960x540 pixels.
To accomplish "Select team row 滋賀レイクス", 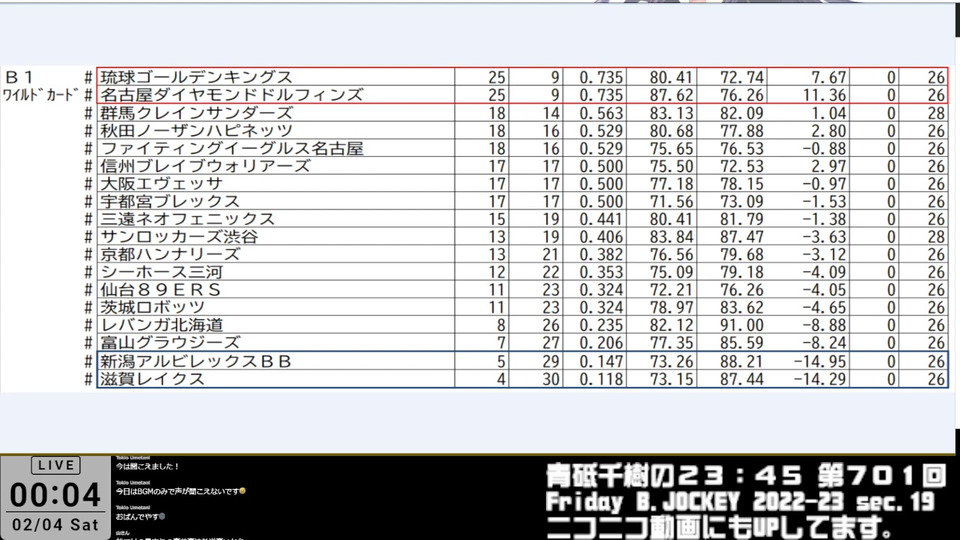I will pyautogui.click(x=522, y=379).
